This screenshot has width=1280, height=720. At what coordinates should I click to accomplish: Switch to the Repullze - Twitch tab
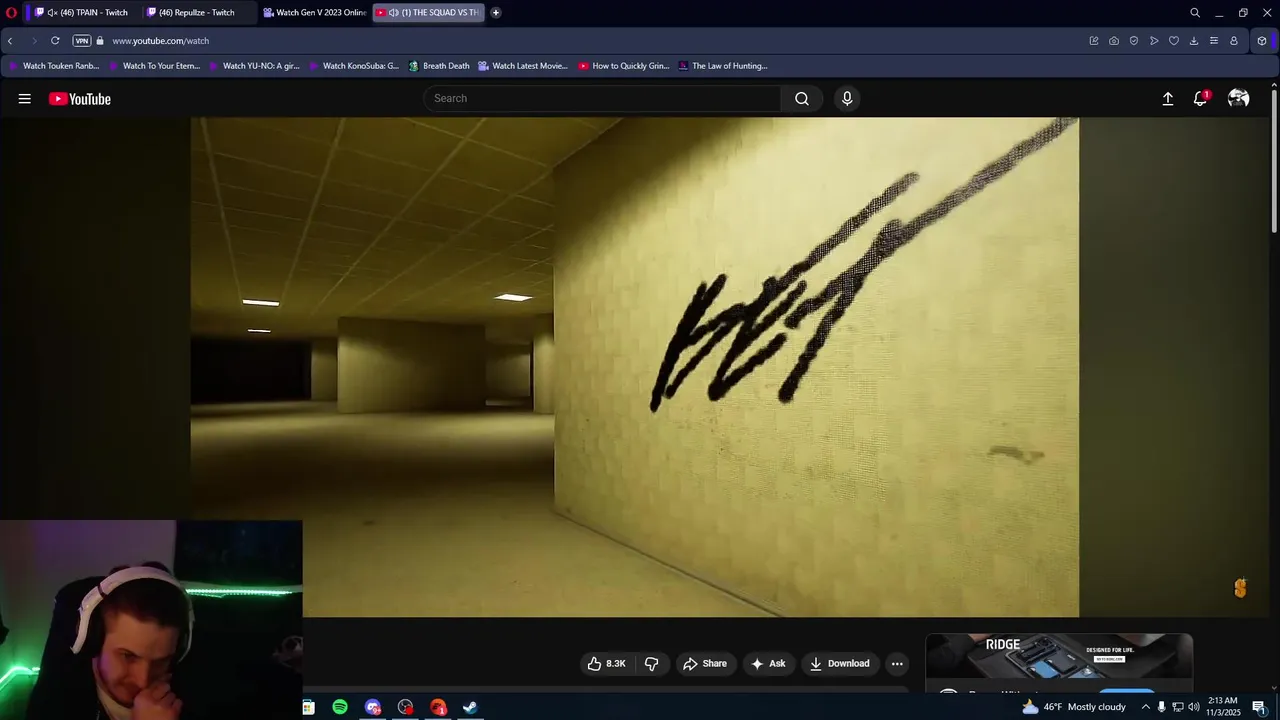pos(197,13)
